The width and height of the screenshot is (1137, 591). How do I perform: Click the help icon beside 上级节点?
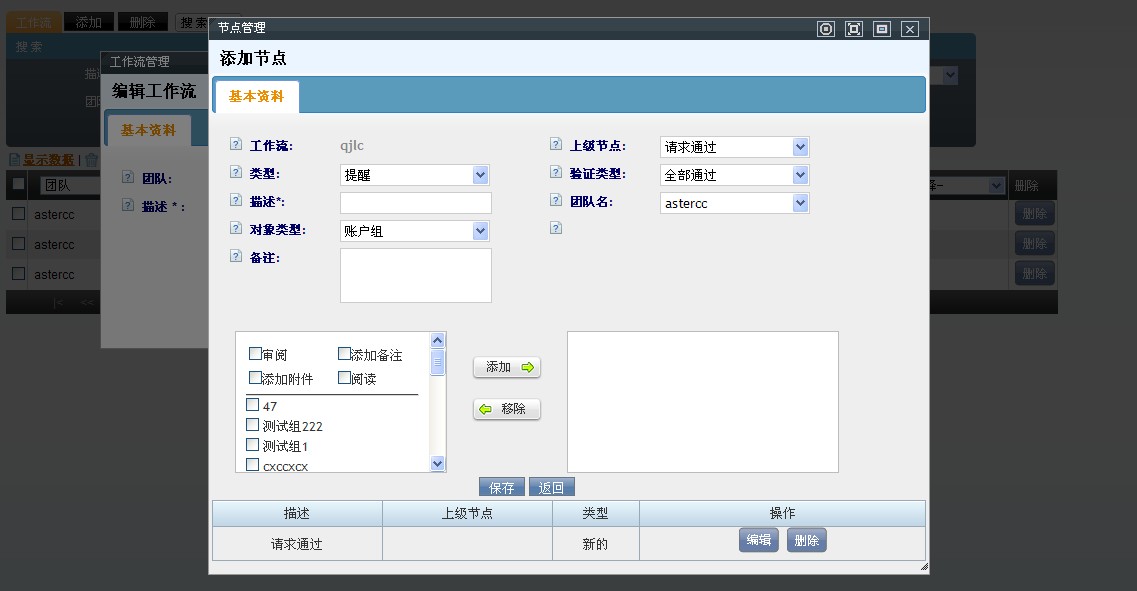click(x=556, y=145)
